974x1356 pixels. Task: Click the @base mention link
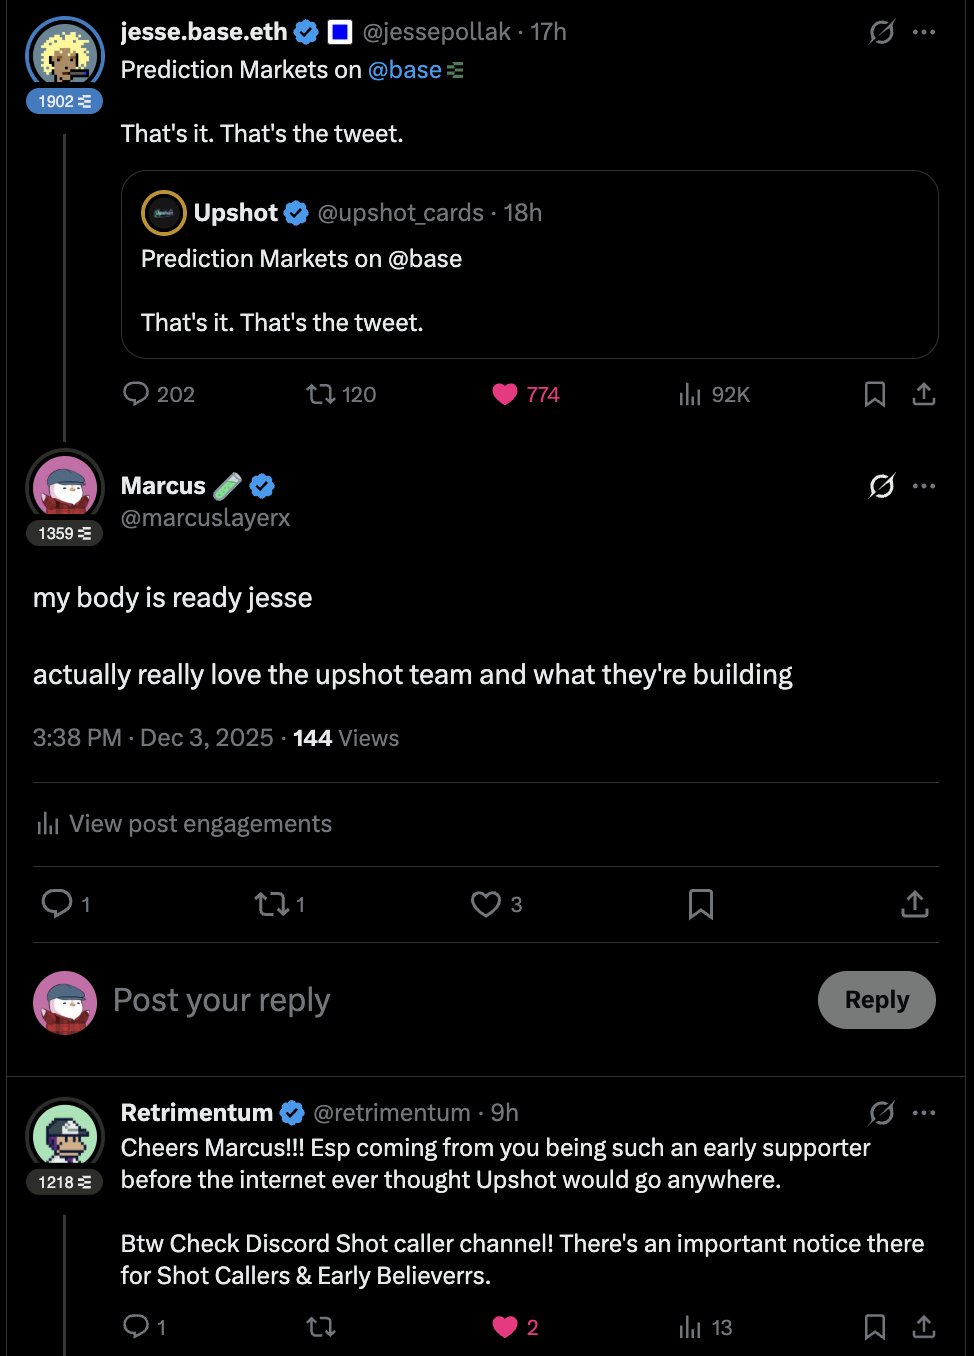point(405,70)
